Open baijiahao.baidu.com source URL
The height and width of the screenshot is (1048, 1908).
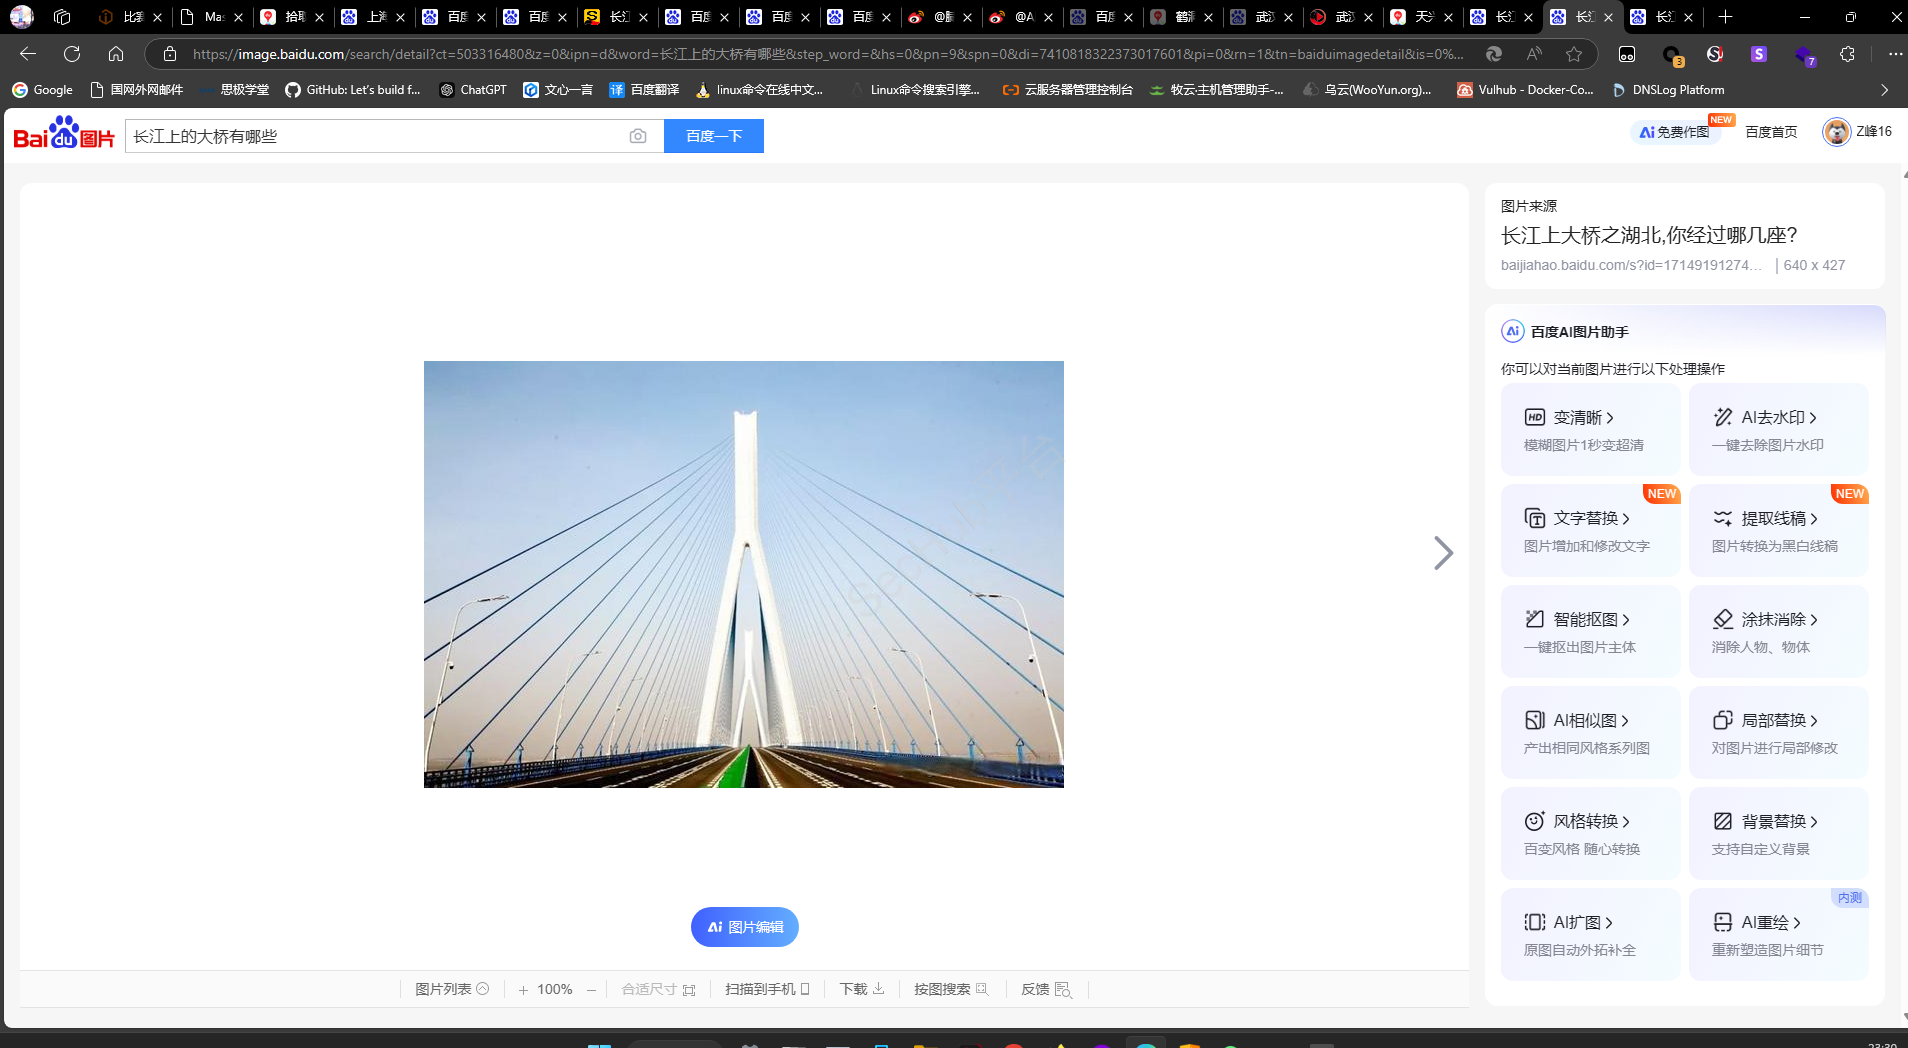tap(1631, 265)
